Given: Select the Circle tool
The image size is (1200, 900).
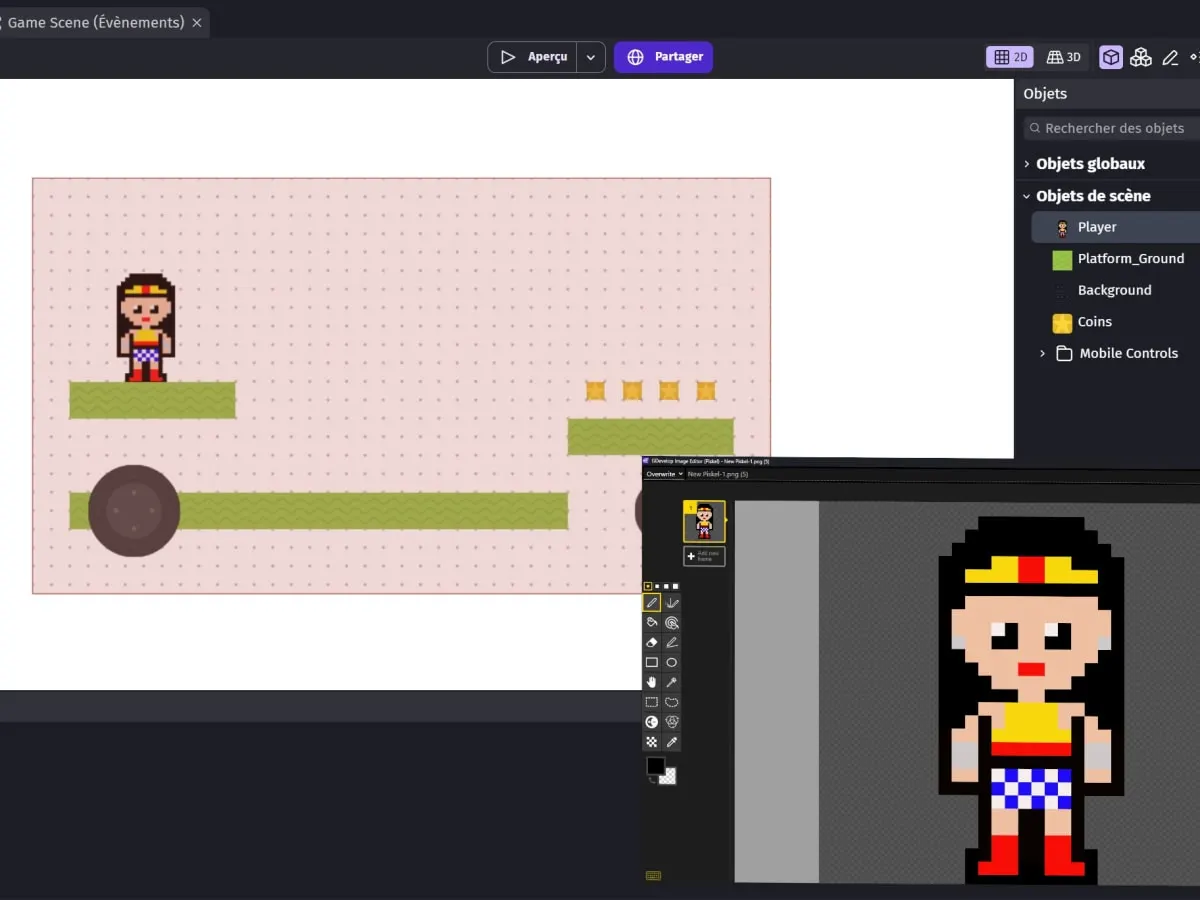Looking at the screenshot, I should pos(672,662).
